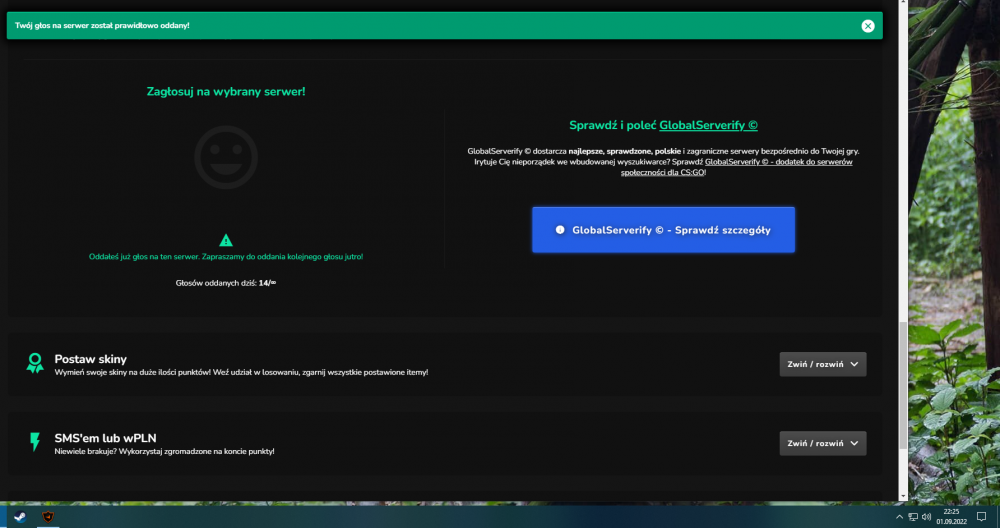This screenshot has height=528, width=1000.
Task: Open the orange shield app in taskbar
Action: pyautogui.click(x=48, y=517)
